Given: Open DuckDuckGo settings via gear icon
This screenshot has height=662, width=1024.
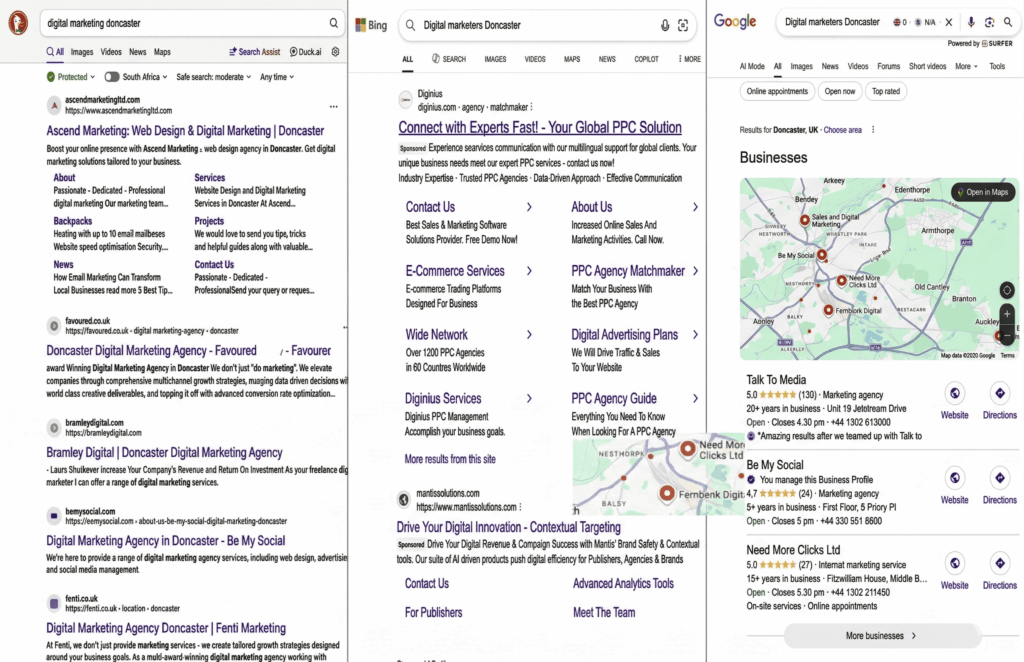Looking at the screenshot, I should pyautogui.click(x=336, y=50).
